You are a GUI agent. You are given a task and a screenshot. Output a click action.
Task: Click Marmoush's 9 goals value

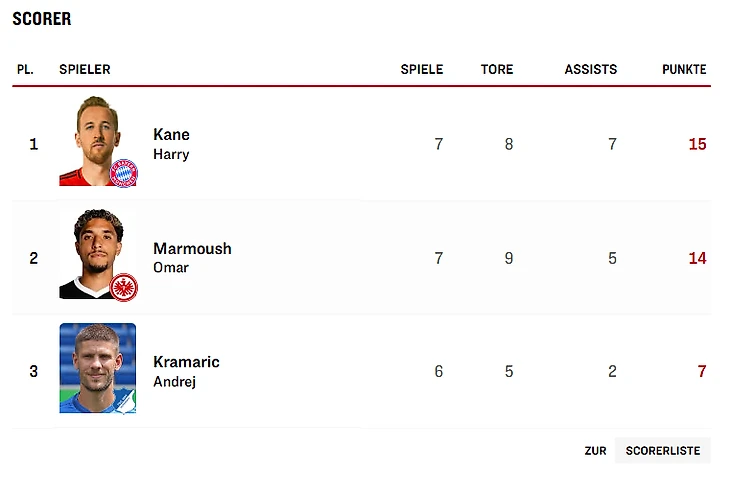tap(509, 258)
